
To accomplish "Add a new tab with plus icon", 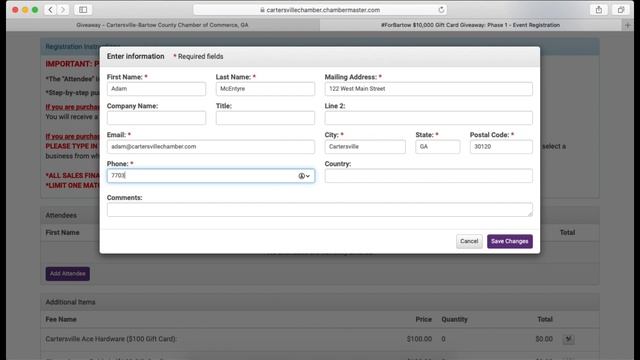I will 628,25.
